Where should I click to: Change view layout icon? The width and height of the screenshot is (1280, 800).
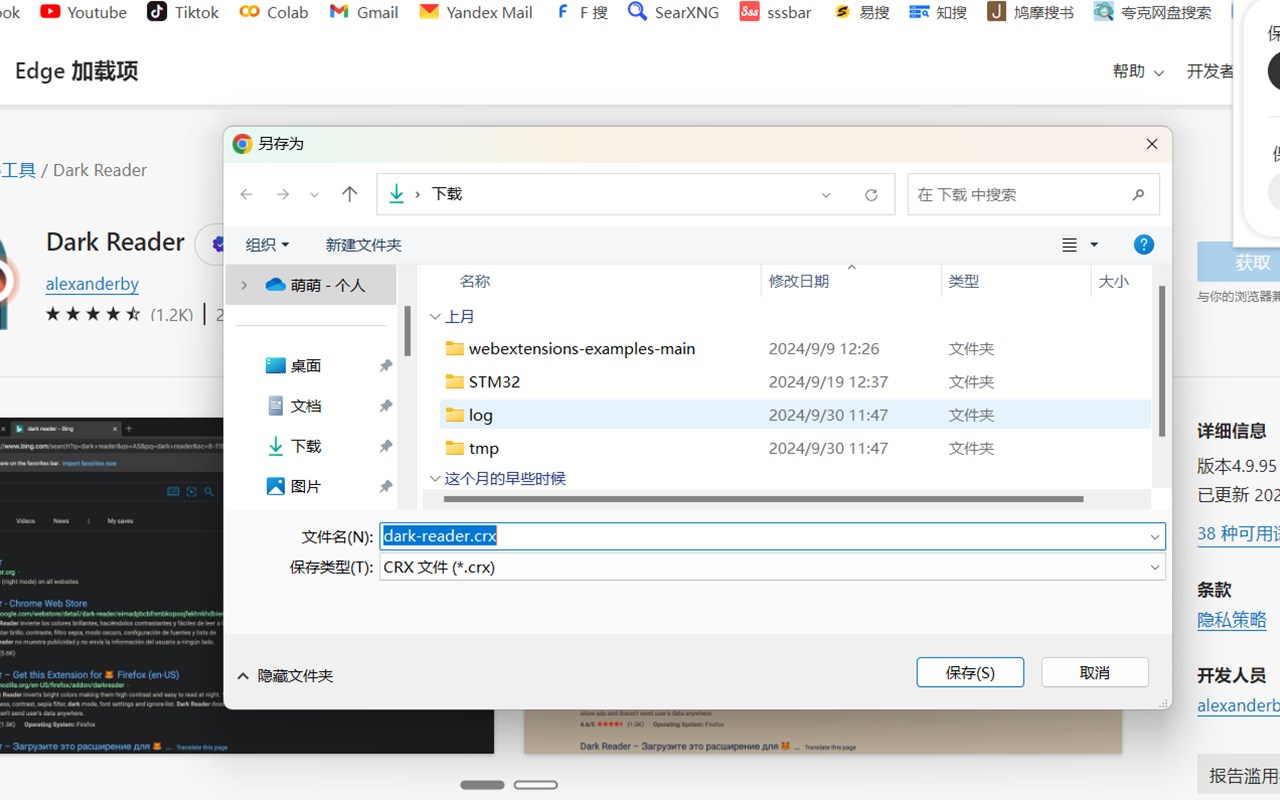[1069, 245]
